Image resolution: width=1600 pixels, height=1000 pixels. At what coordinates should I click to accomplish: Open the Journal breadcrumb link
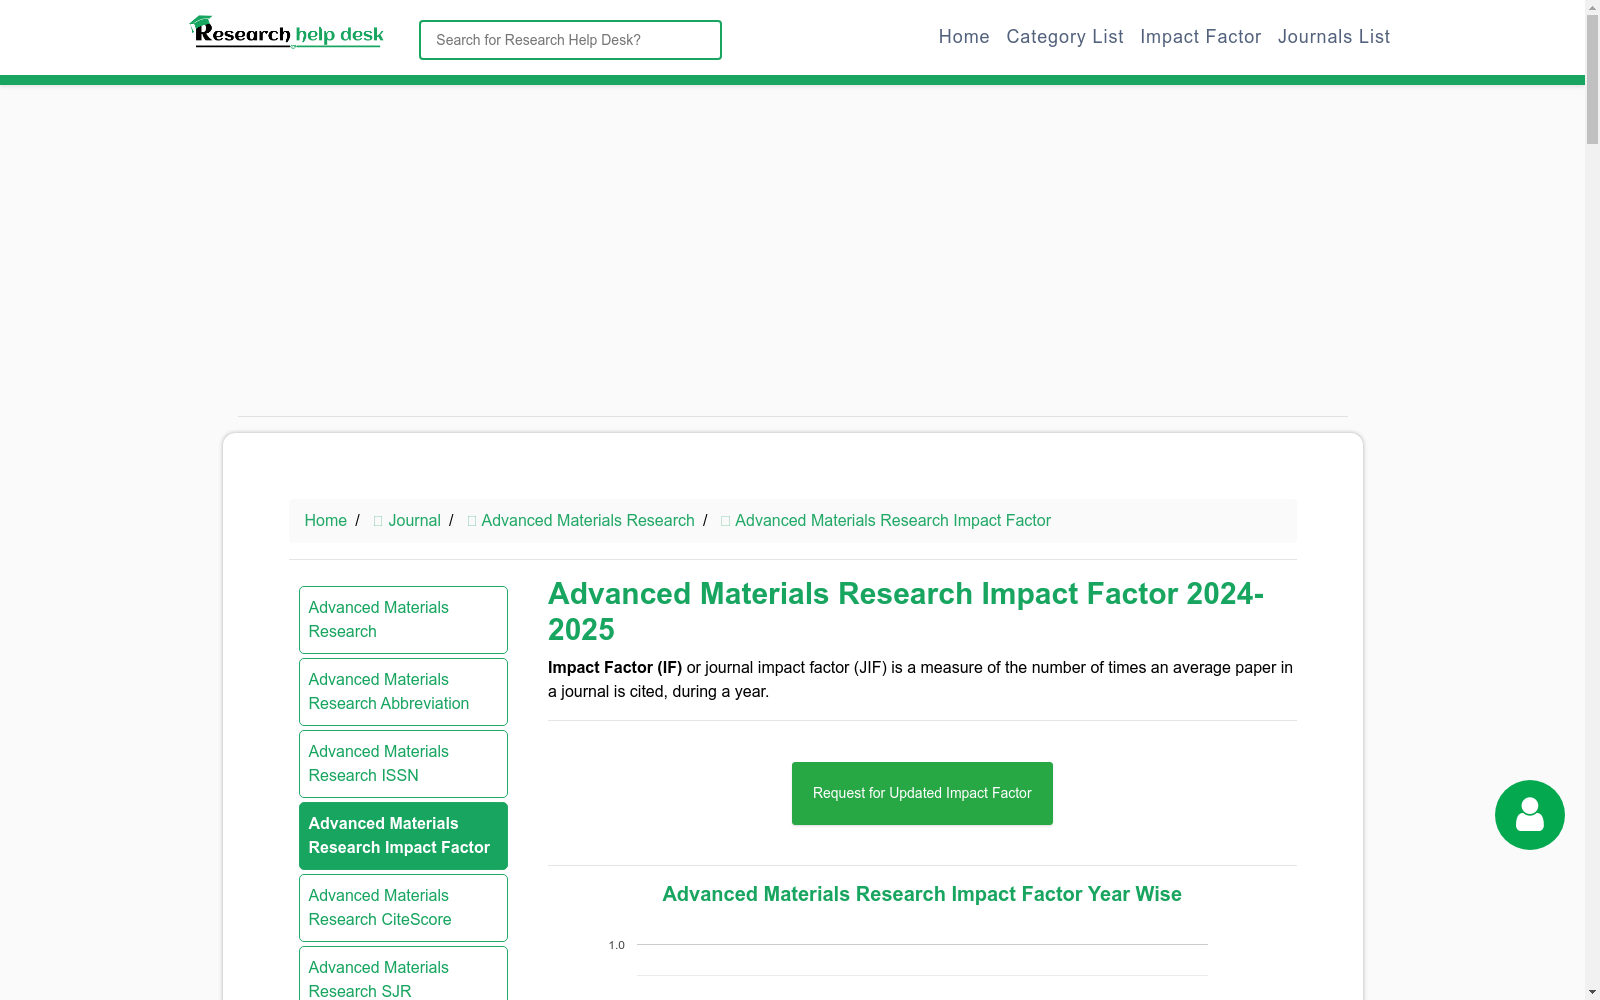(x=414, y=520)
